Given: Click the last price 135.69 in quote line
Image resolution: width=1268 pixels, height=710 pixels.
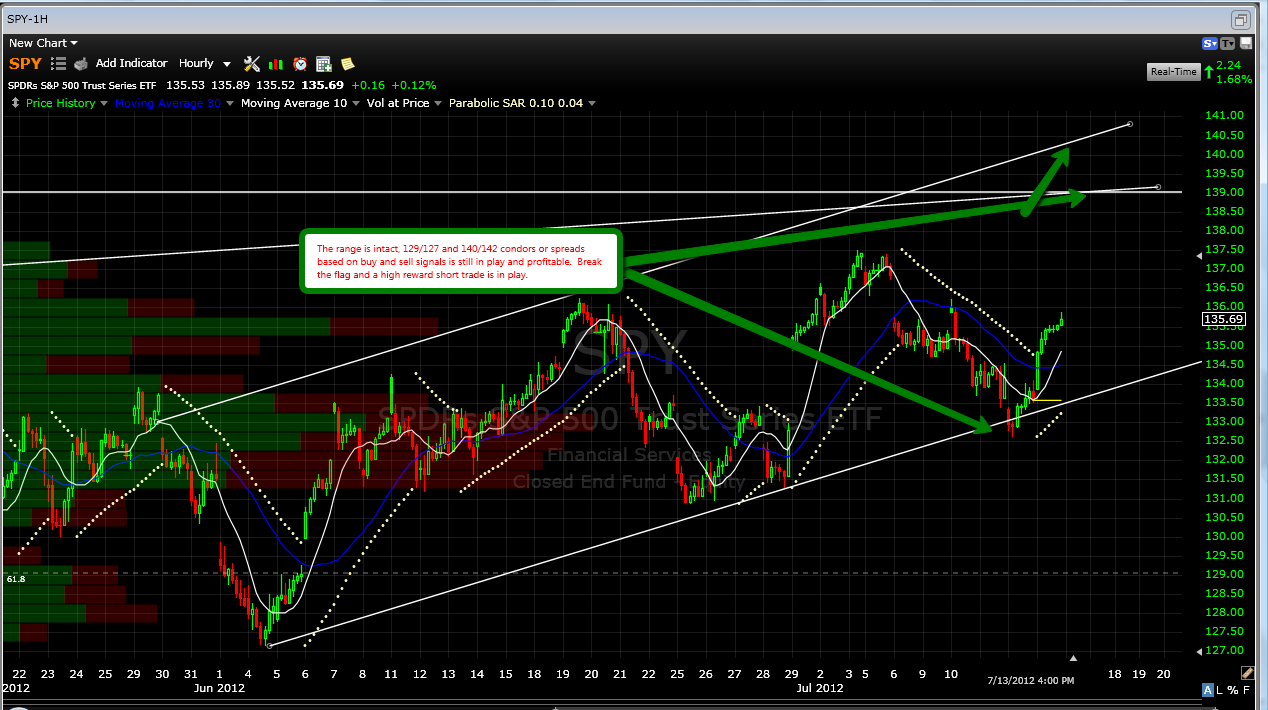Looking at the screenshot, I should pos(323,85).
